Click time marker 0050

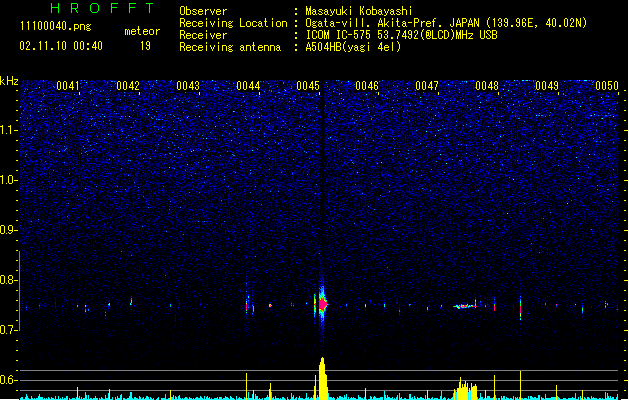[x=607, y=86]
